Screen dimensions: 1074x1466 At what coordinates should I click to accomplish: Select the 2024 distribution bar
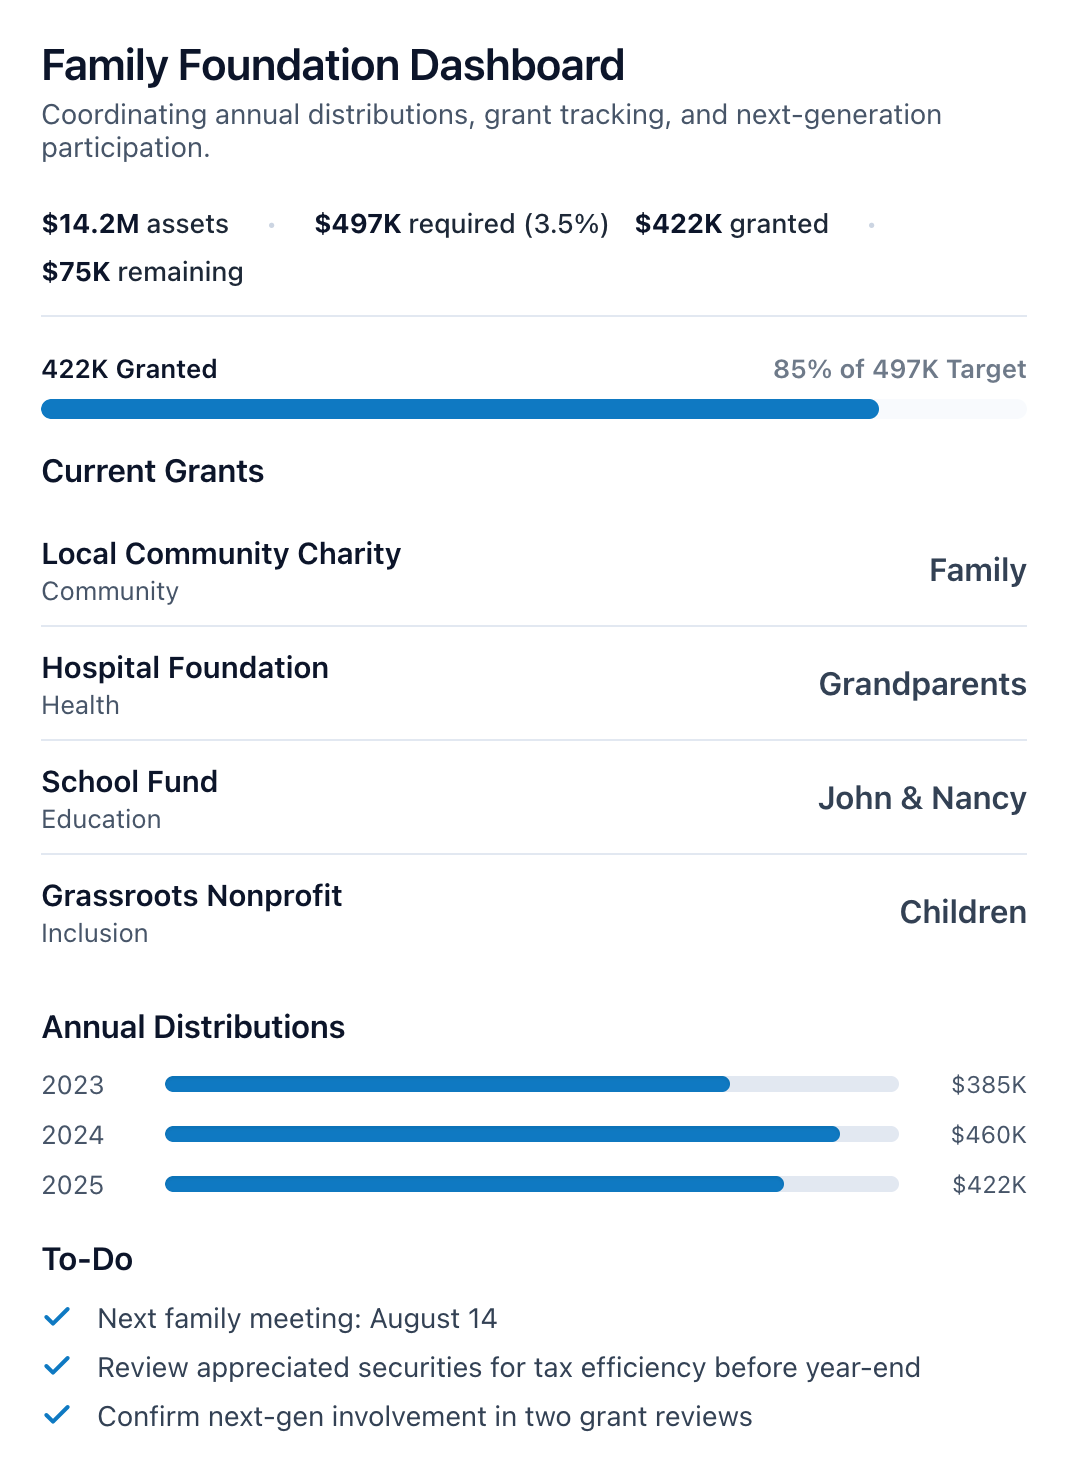531,1134
